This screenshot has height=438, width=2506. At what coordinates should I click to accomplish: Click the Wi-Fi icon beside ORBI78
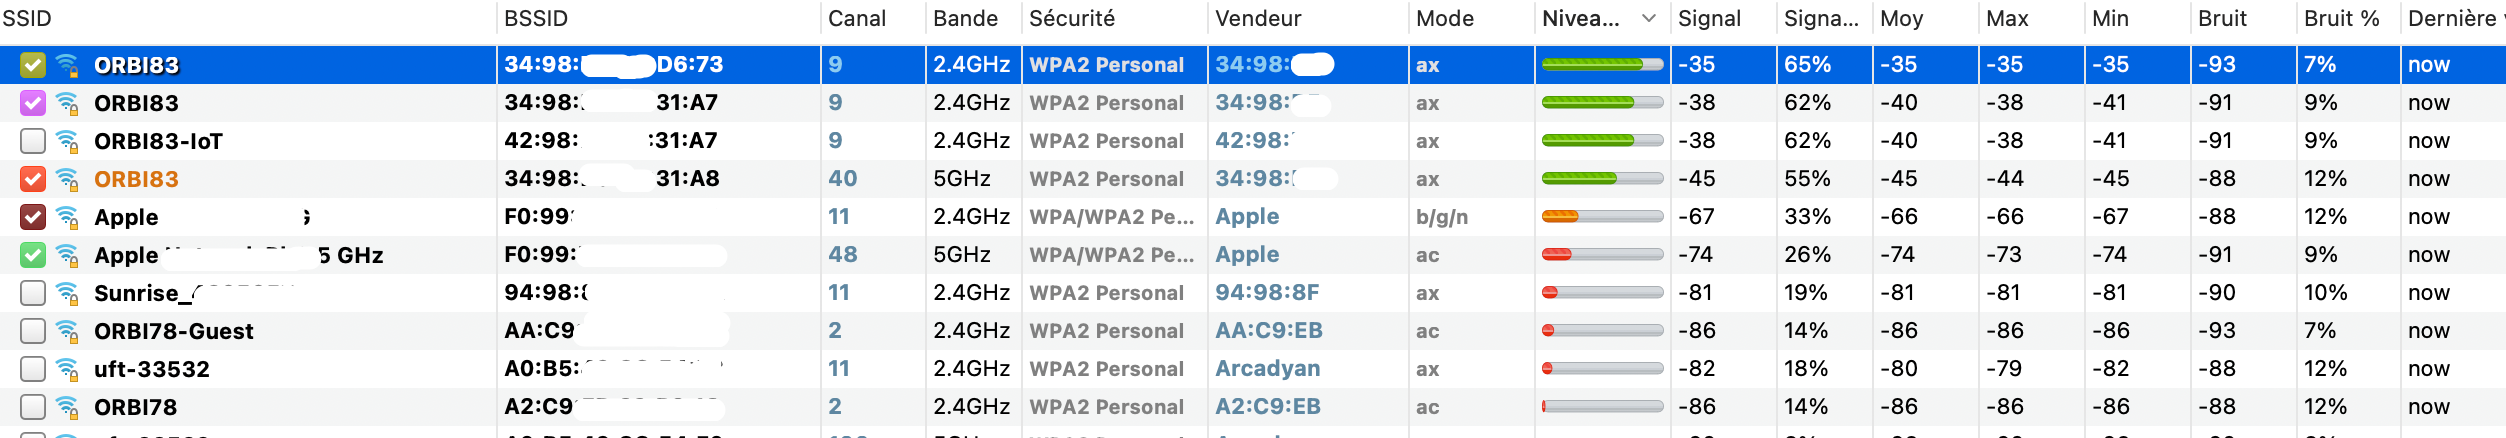[x=67, y=408]
